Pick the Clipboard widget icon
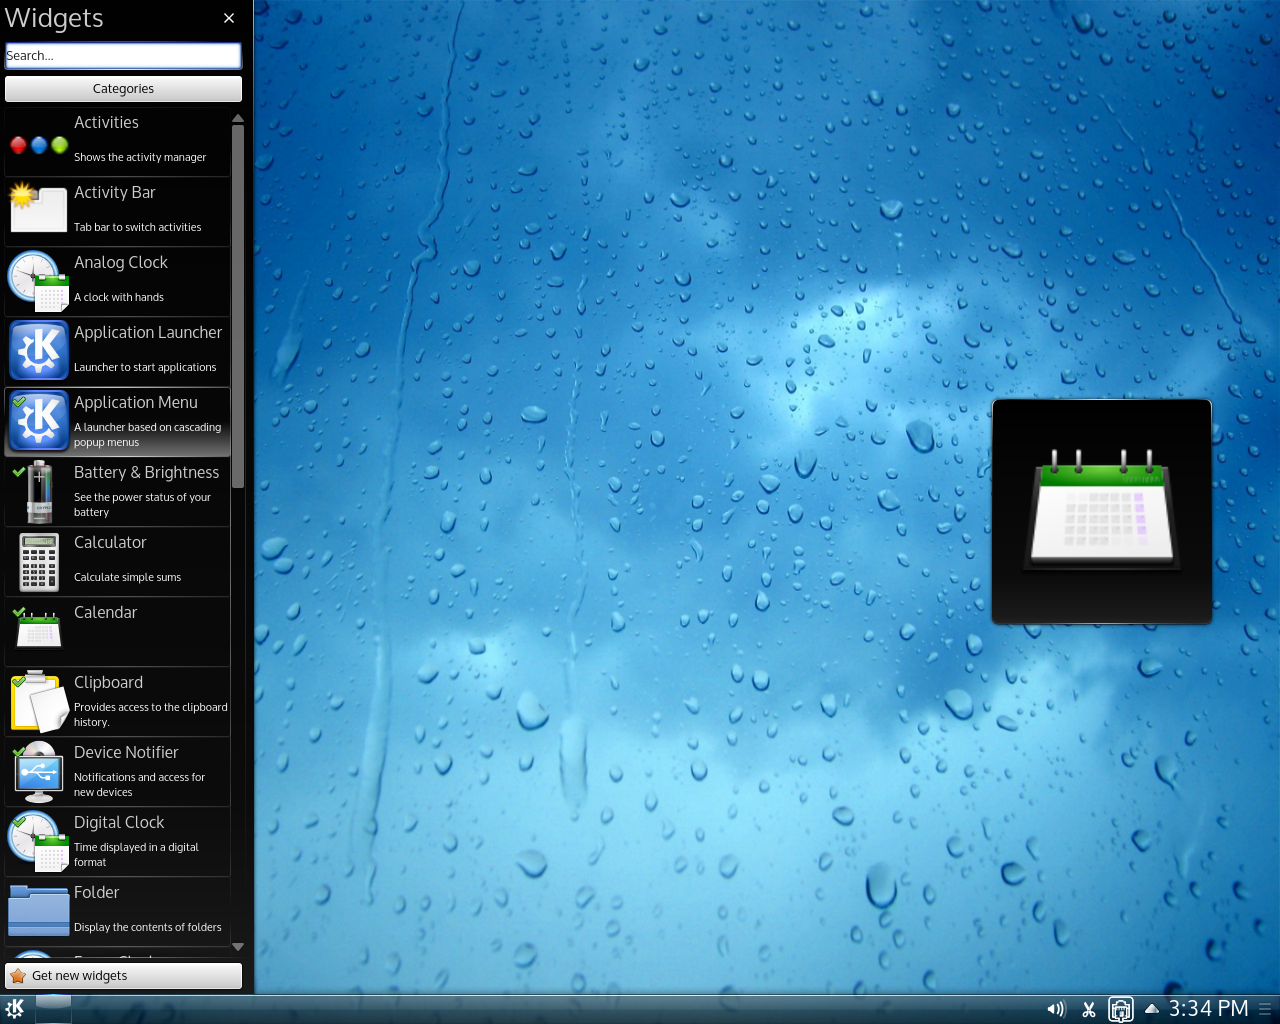 [39, 701]
